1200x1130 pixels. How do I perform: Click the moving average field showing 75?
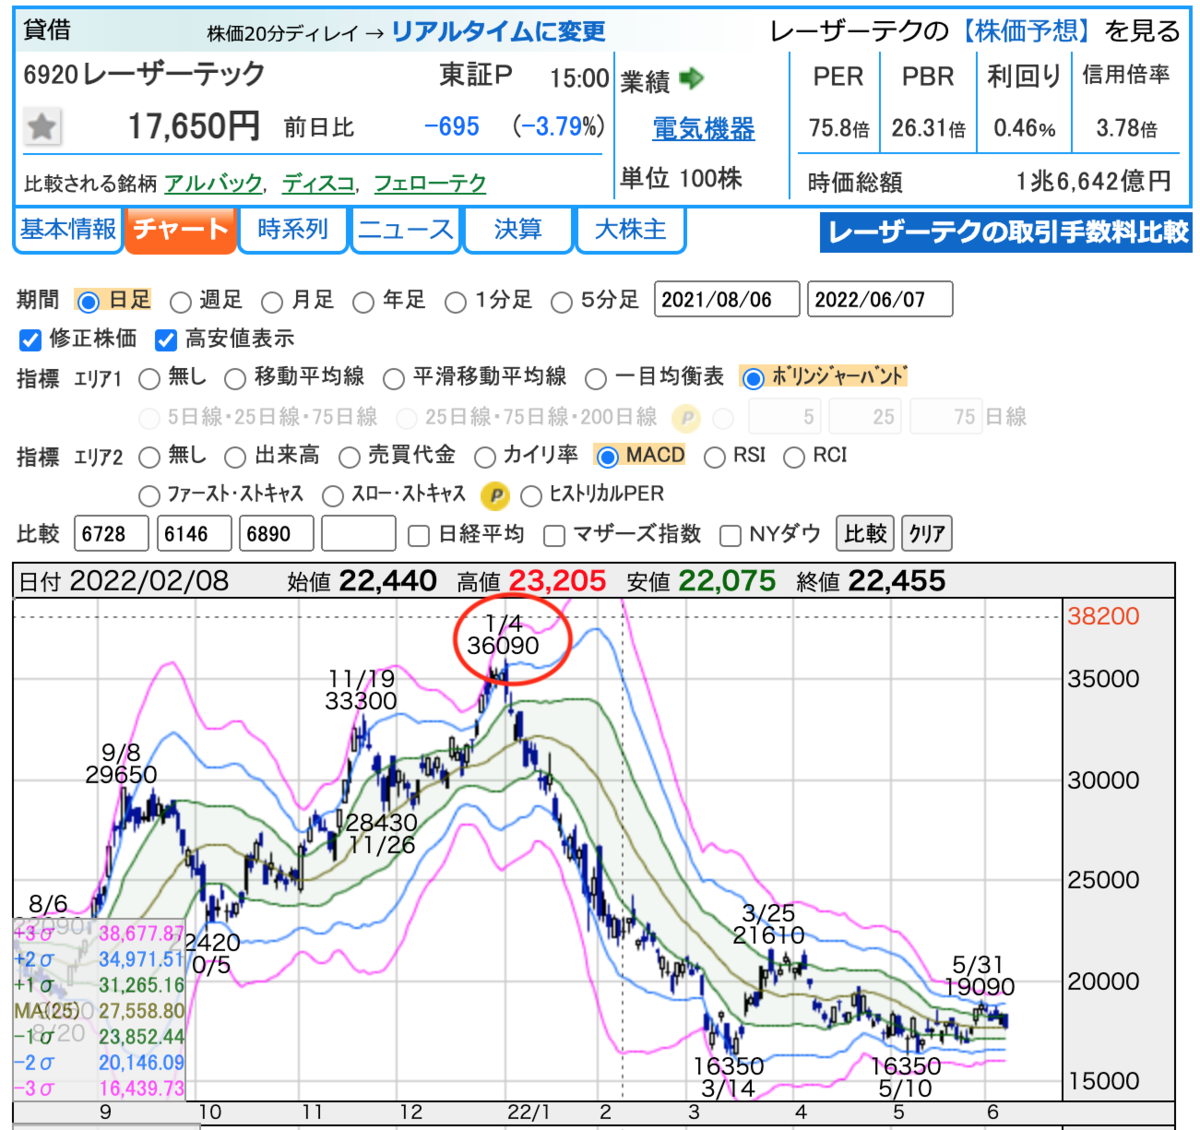[x=946, y=417]
